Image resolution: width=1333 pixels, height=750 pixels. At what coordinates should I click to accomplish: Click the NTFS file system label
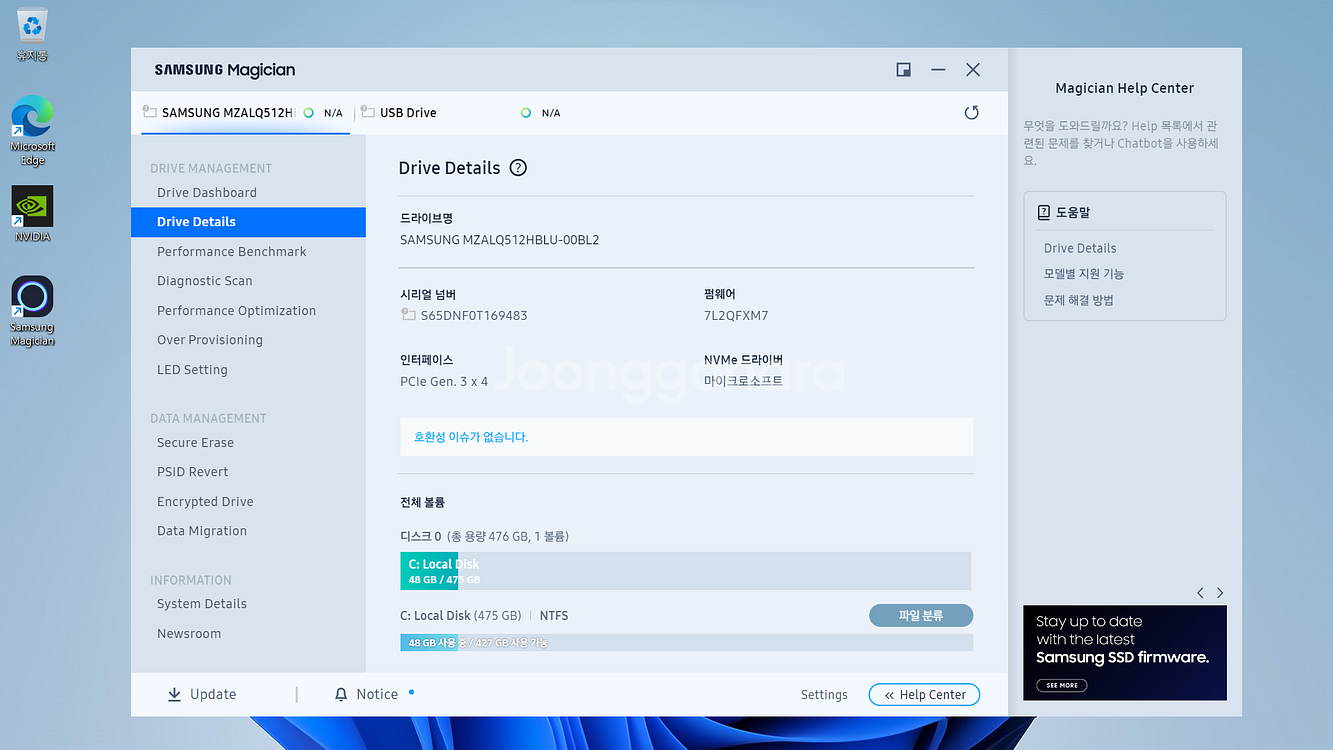554,616
